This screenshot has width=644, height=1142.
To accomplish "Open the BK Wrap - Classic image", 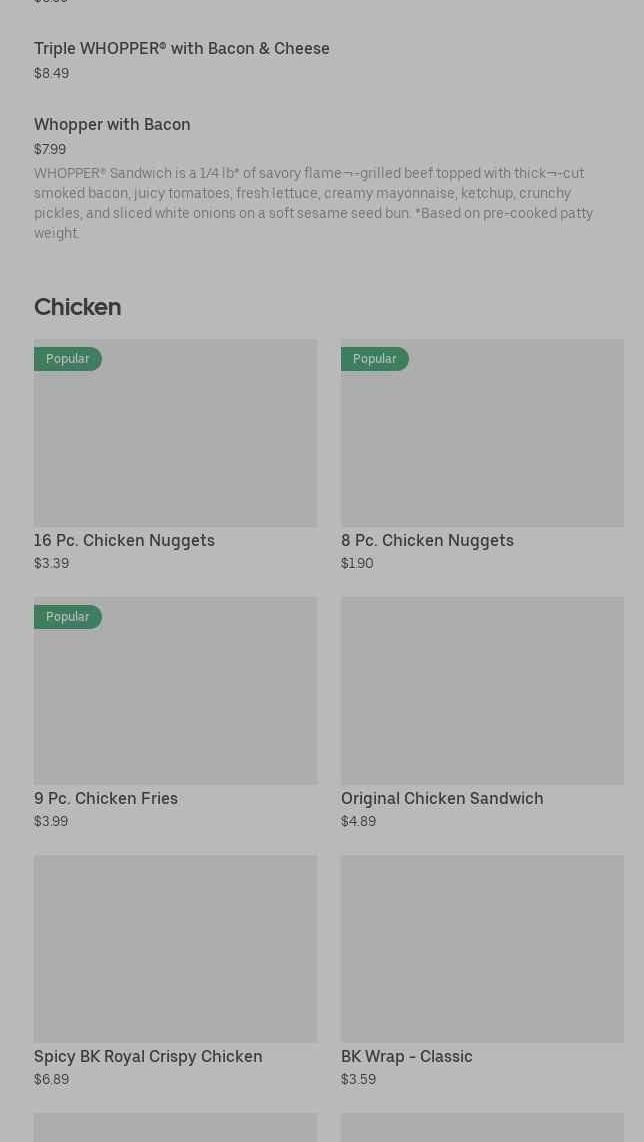I will pyautogui.click(x=482, y=948).
